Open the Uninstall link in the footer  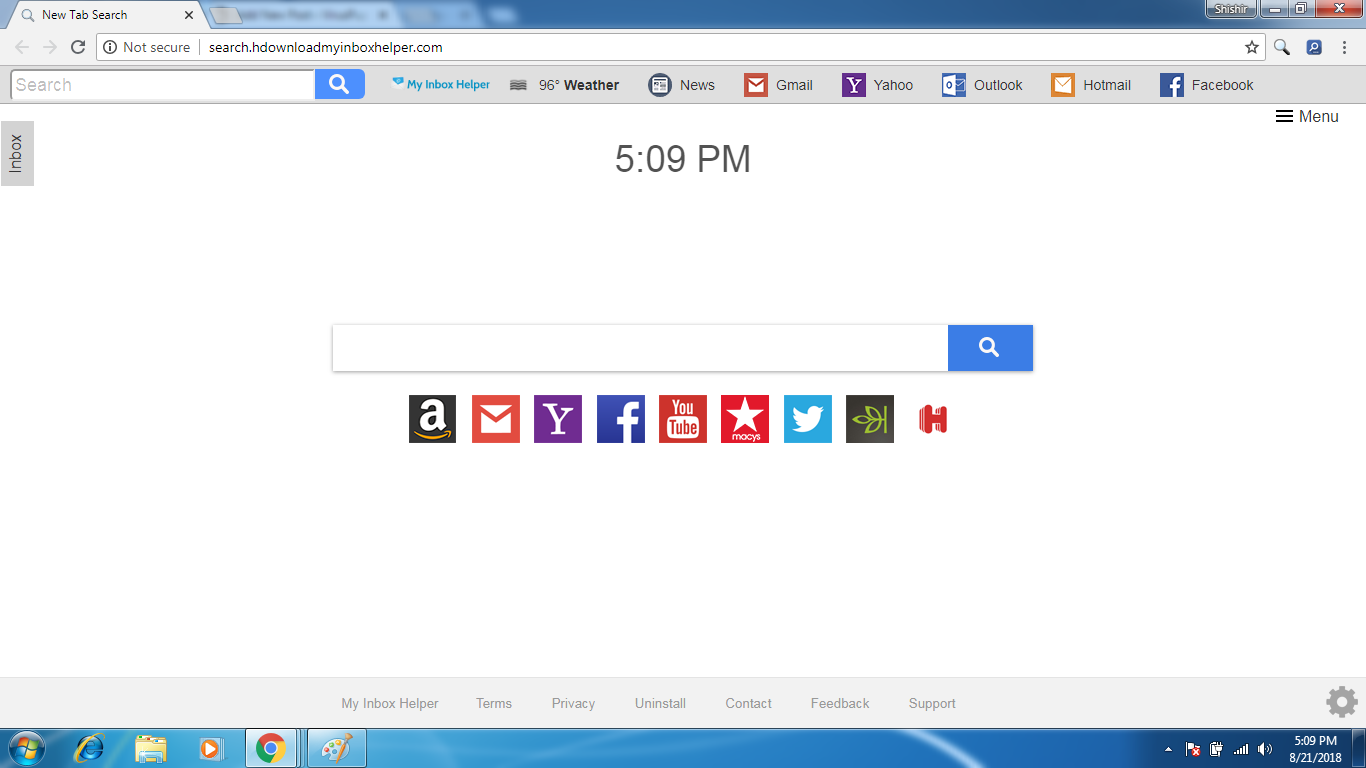point(660,703)
